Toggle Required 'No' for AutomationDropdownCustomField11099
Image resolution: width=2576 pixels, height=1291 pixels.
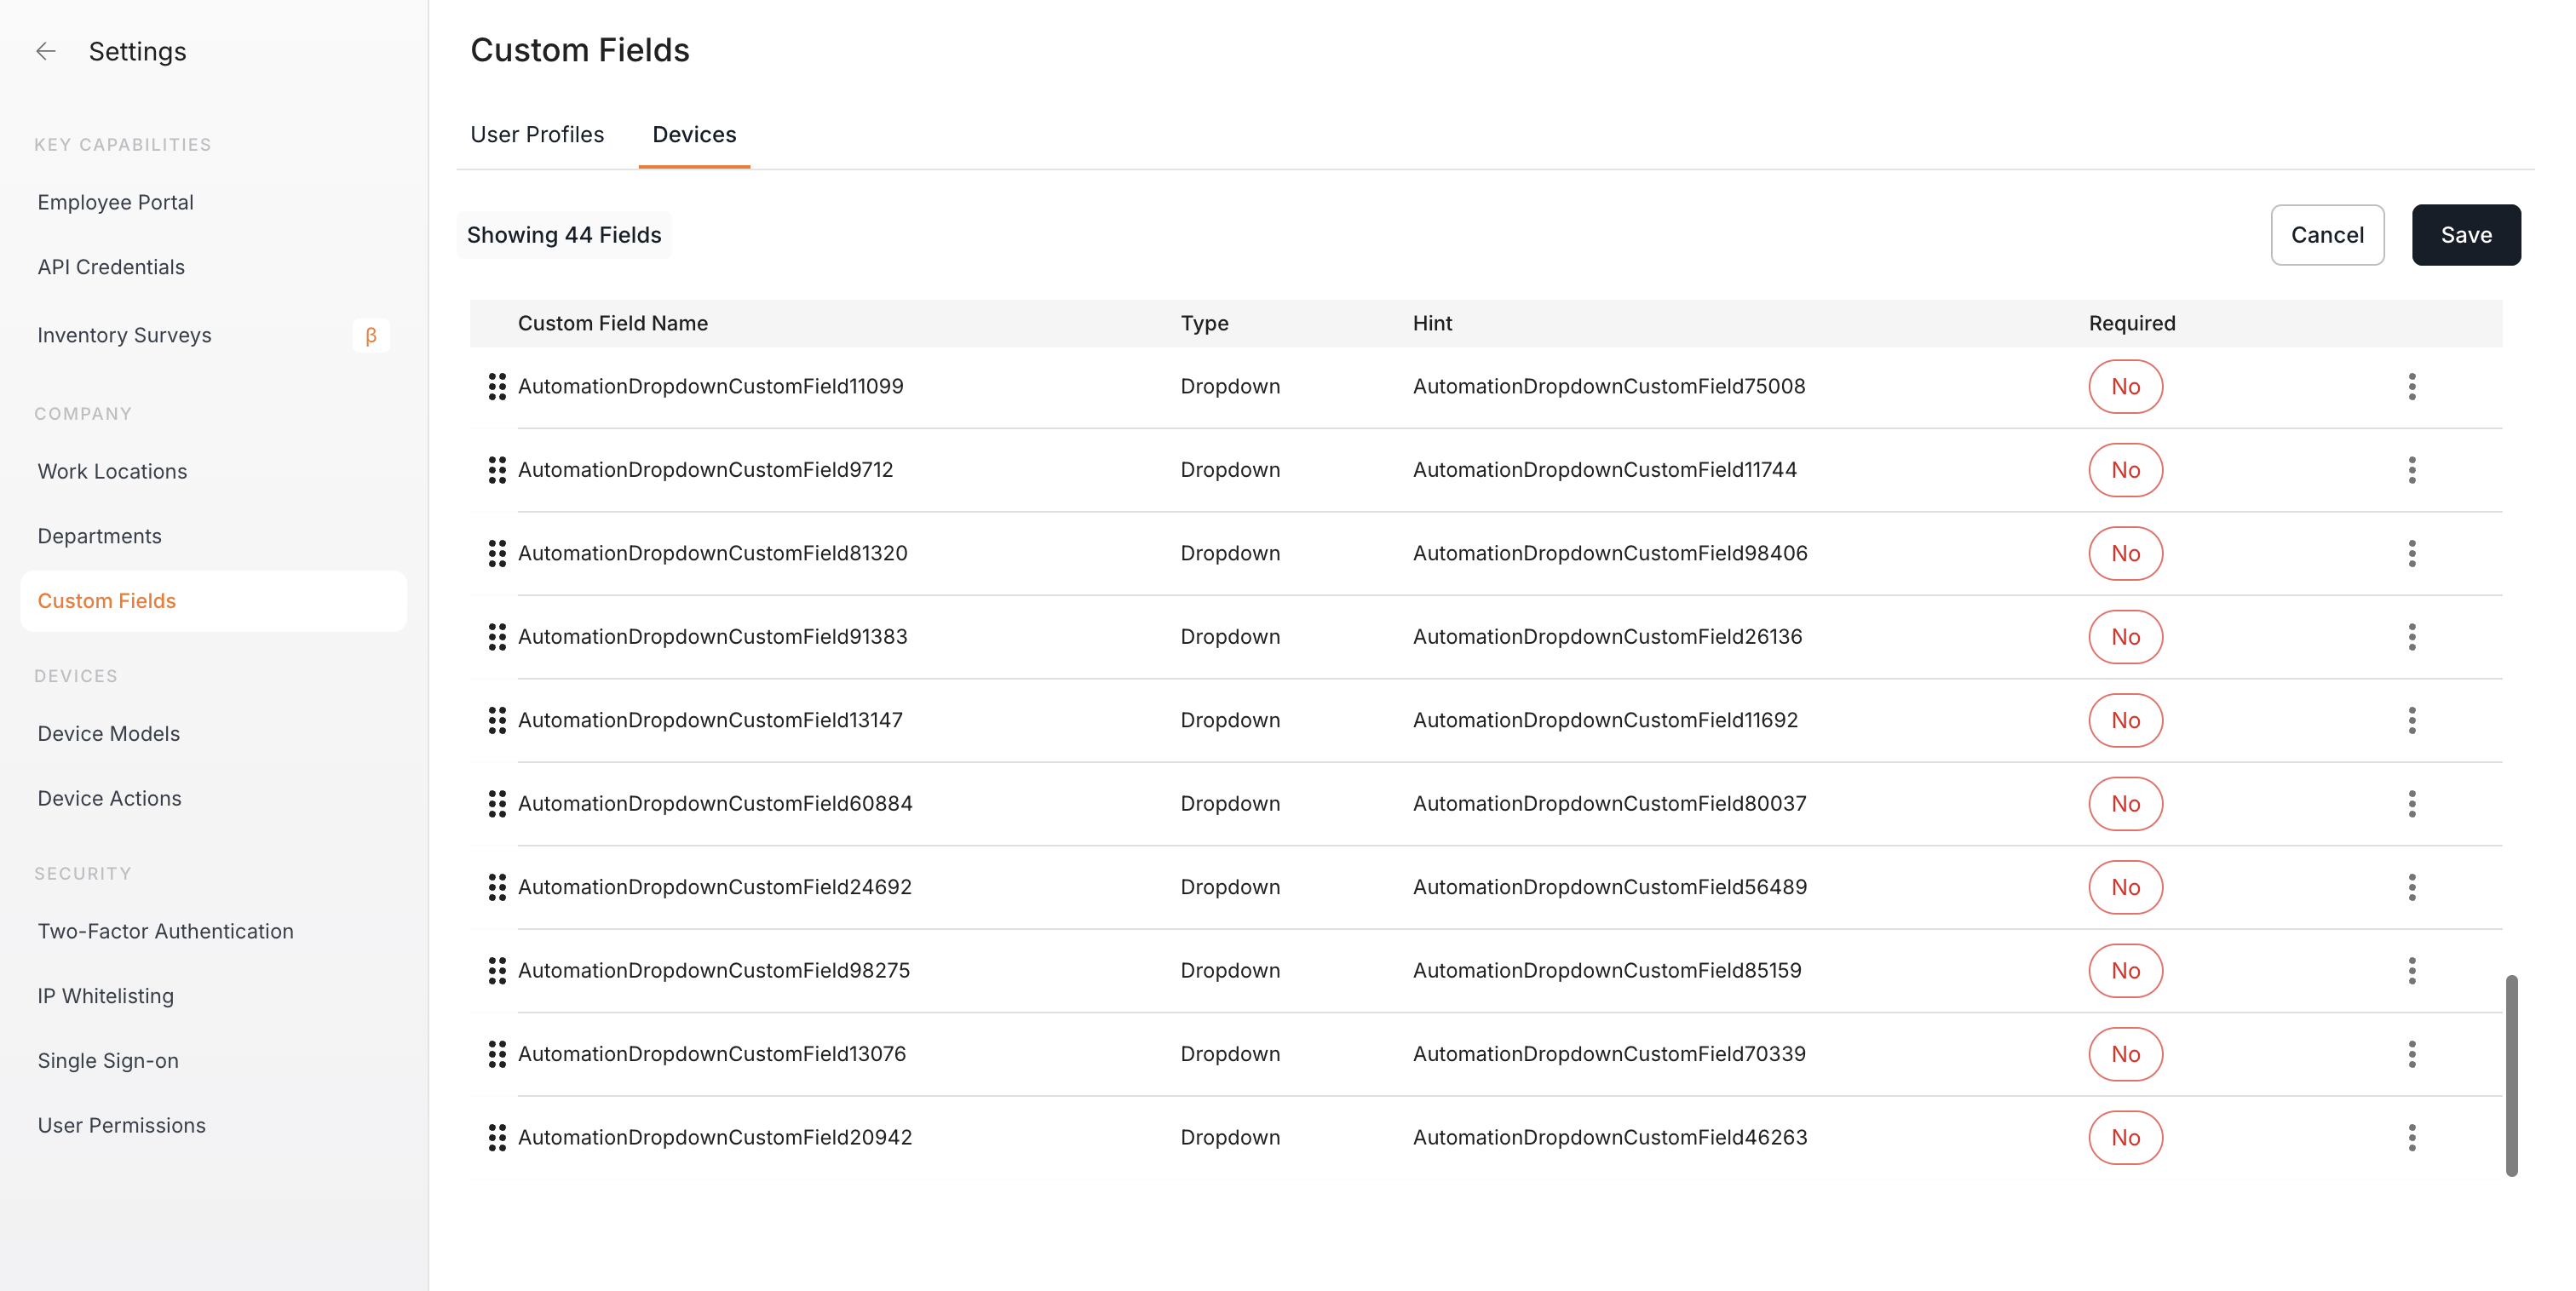pos(2125,387)
